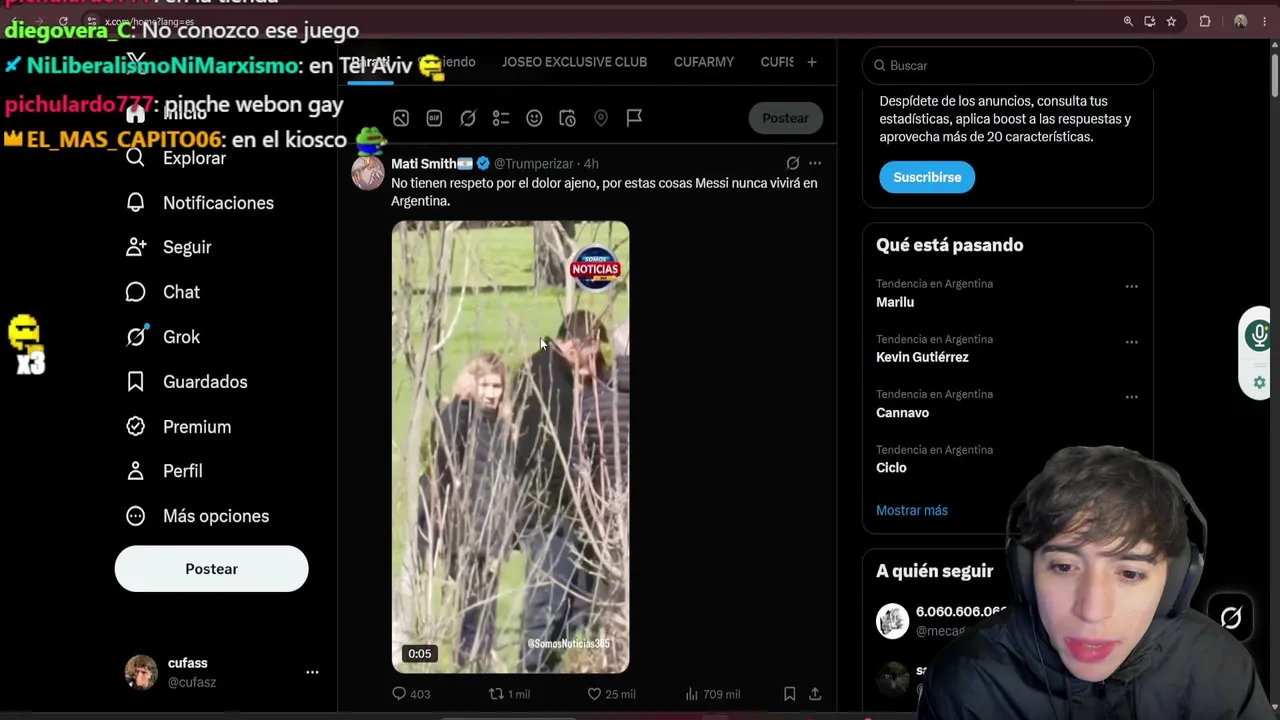Go to Perfil in the sidebar
This screenshot has width=1280, height=720.
click(x=165, y=471)
